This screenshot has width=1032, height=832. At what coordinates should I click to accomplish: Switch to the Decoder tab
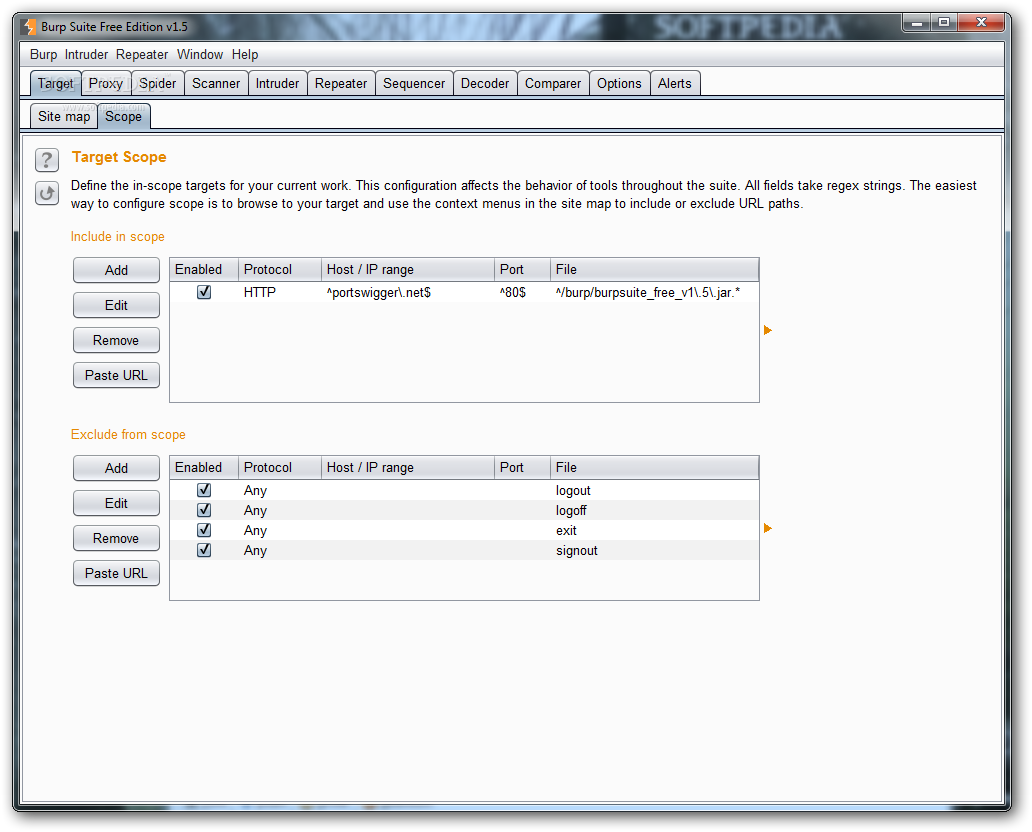tap(485, 84)
